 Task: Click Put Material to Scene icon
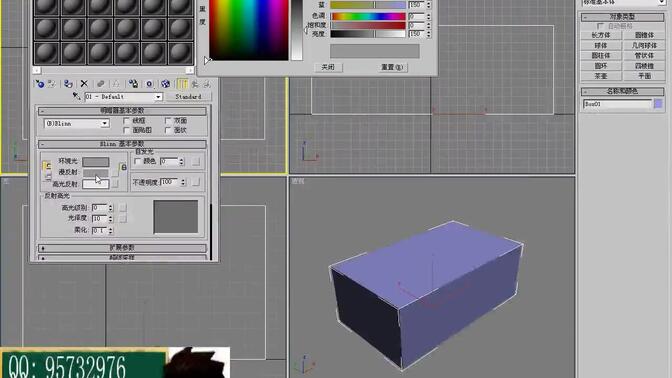(52, 84)
